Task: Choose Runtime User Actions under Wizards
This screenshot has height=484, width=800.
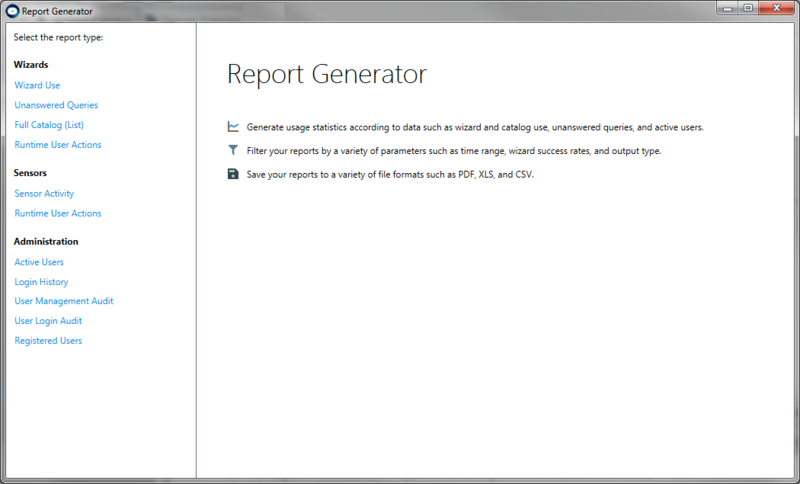Action: pyautogui.click(x=58, y=145)
